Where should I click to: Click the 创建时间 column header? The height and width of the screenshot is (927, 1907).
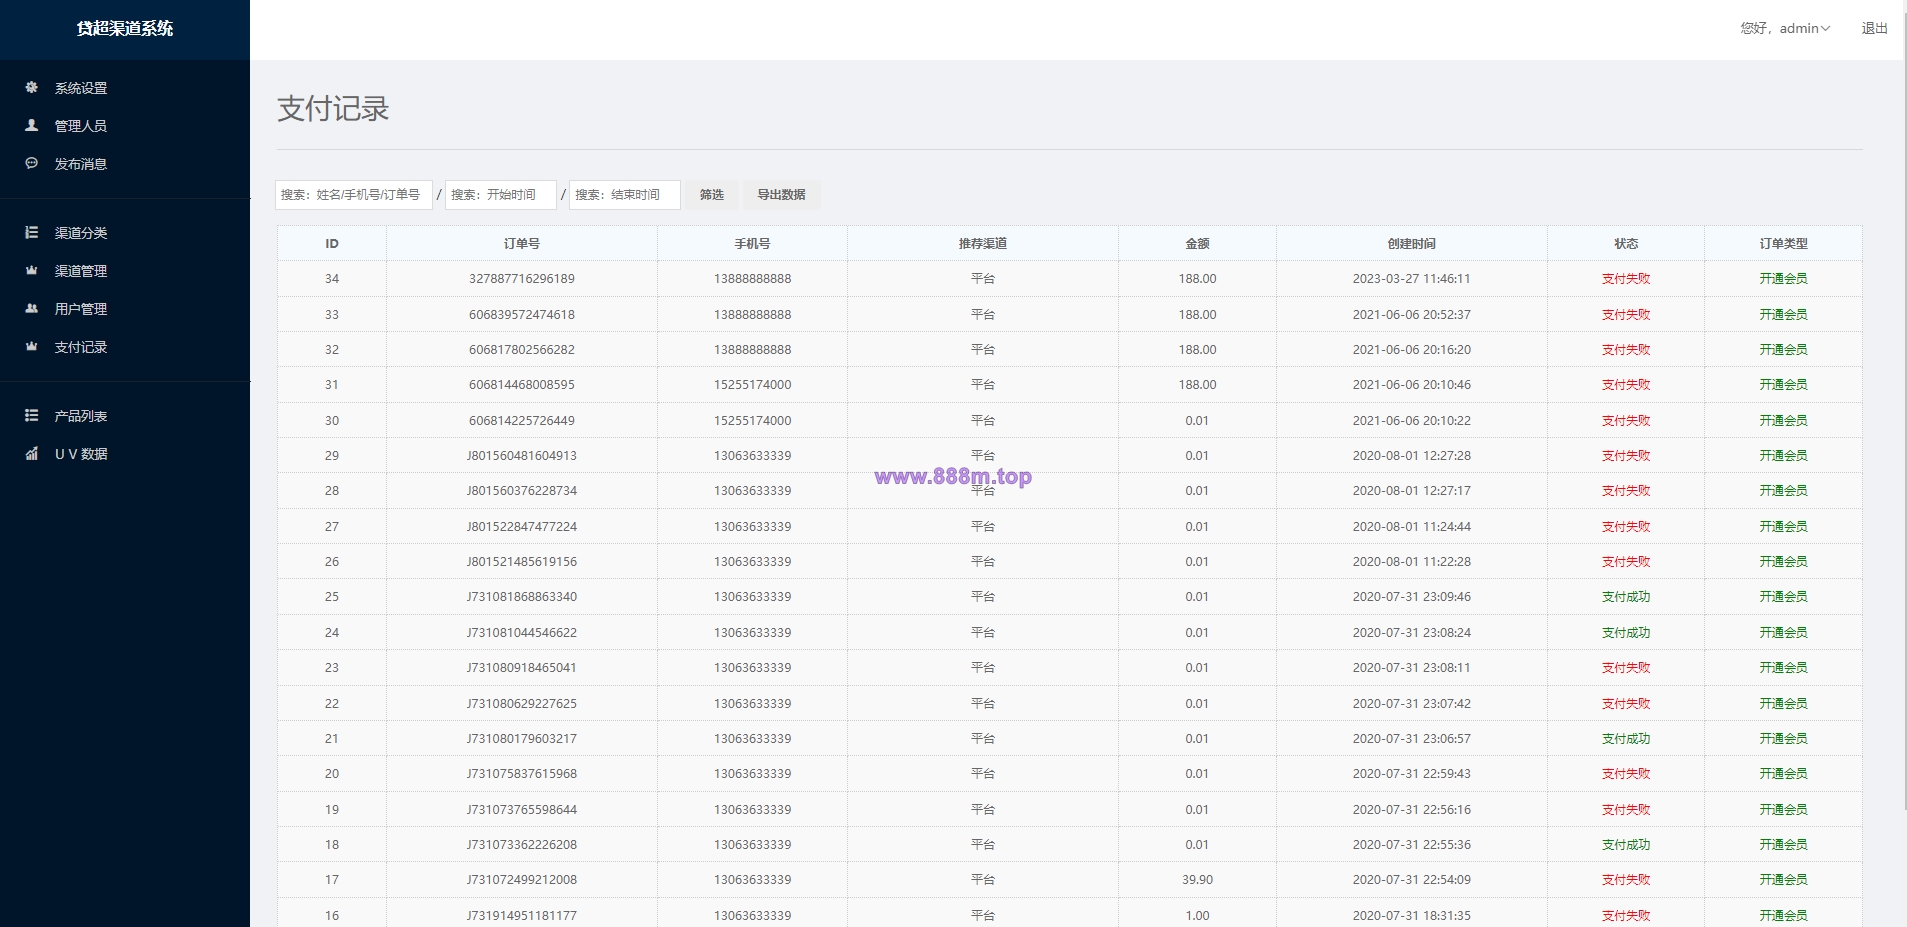(1412, 244)
